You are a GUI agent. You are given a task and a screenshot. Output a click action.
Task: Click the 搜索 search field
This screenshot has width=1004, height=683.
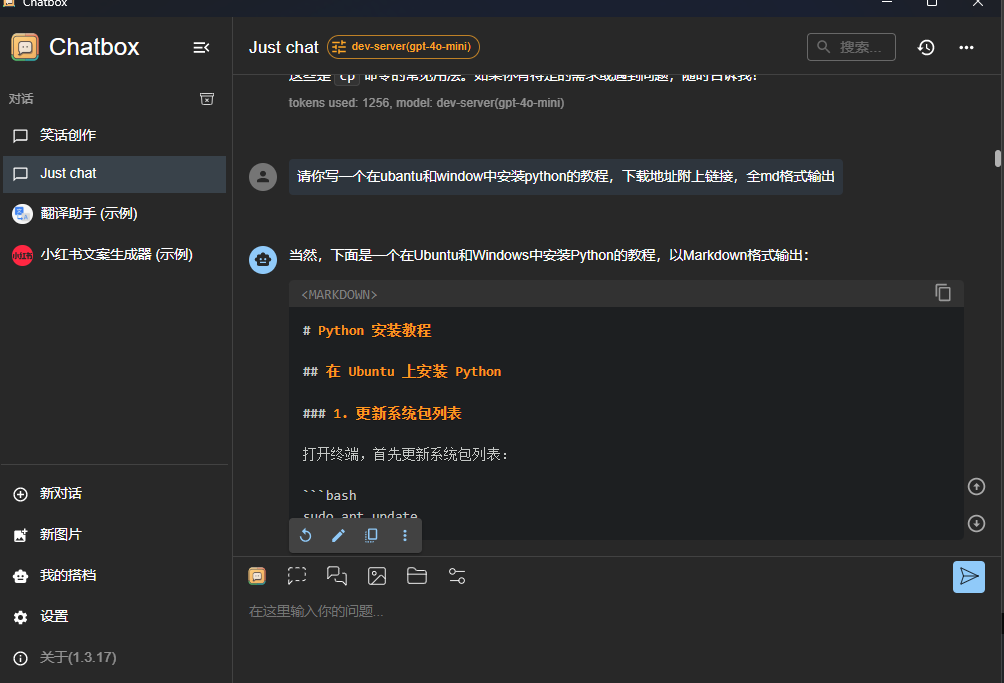coord(851,47)
